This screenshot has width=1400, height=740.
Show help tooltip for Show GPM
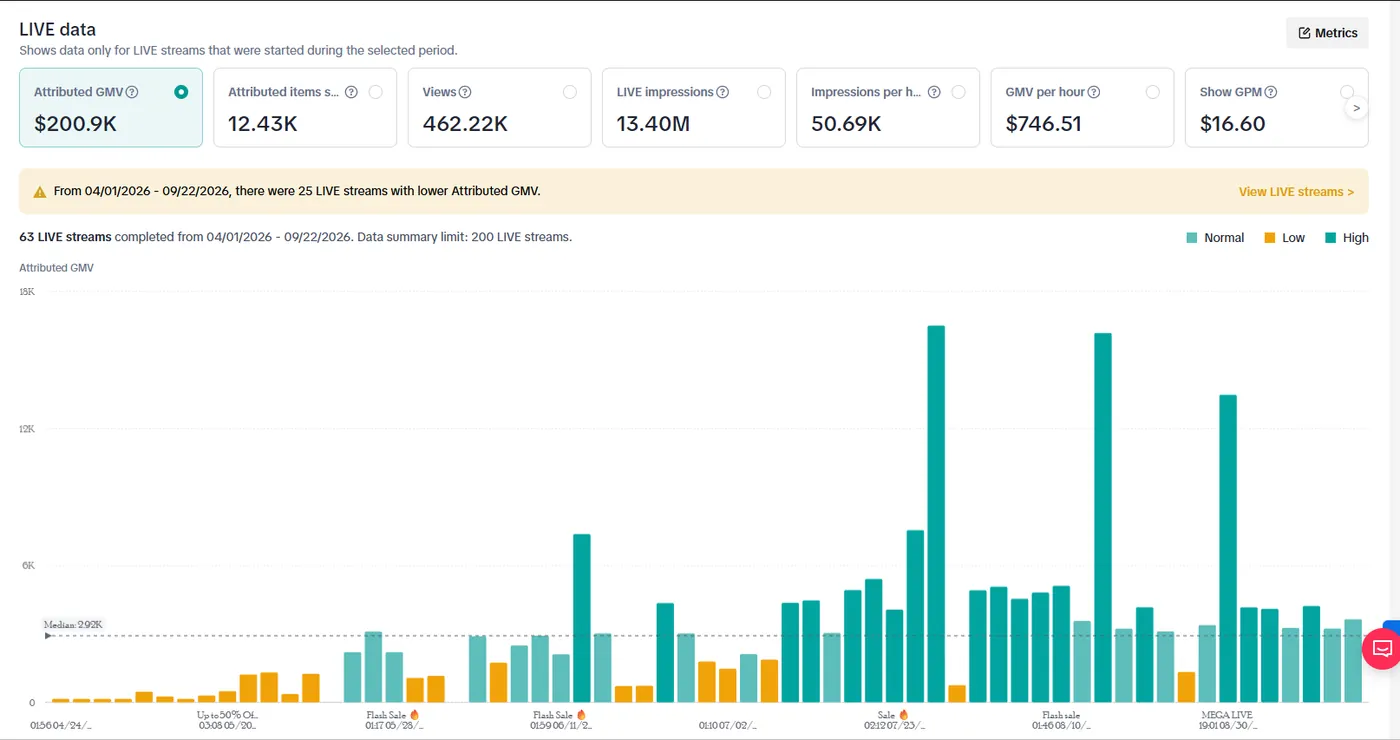point(1270,92)
